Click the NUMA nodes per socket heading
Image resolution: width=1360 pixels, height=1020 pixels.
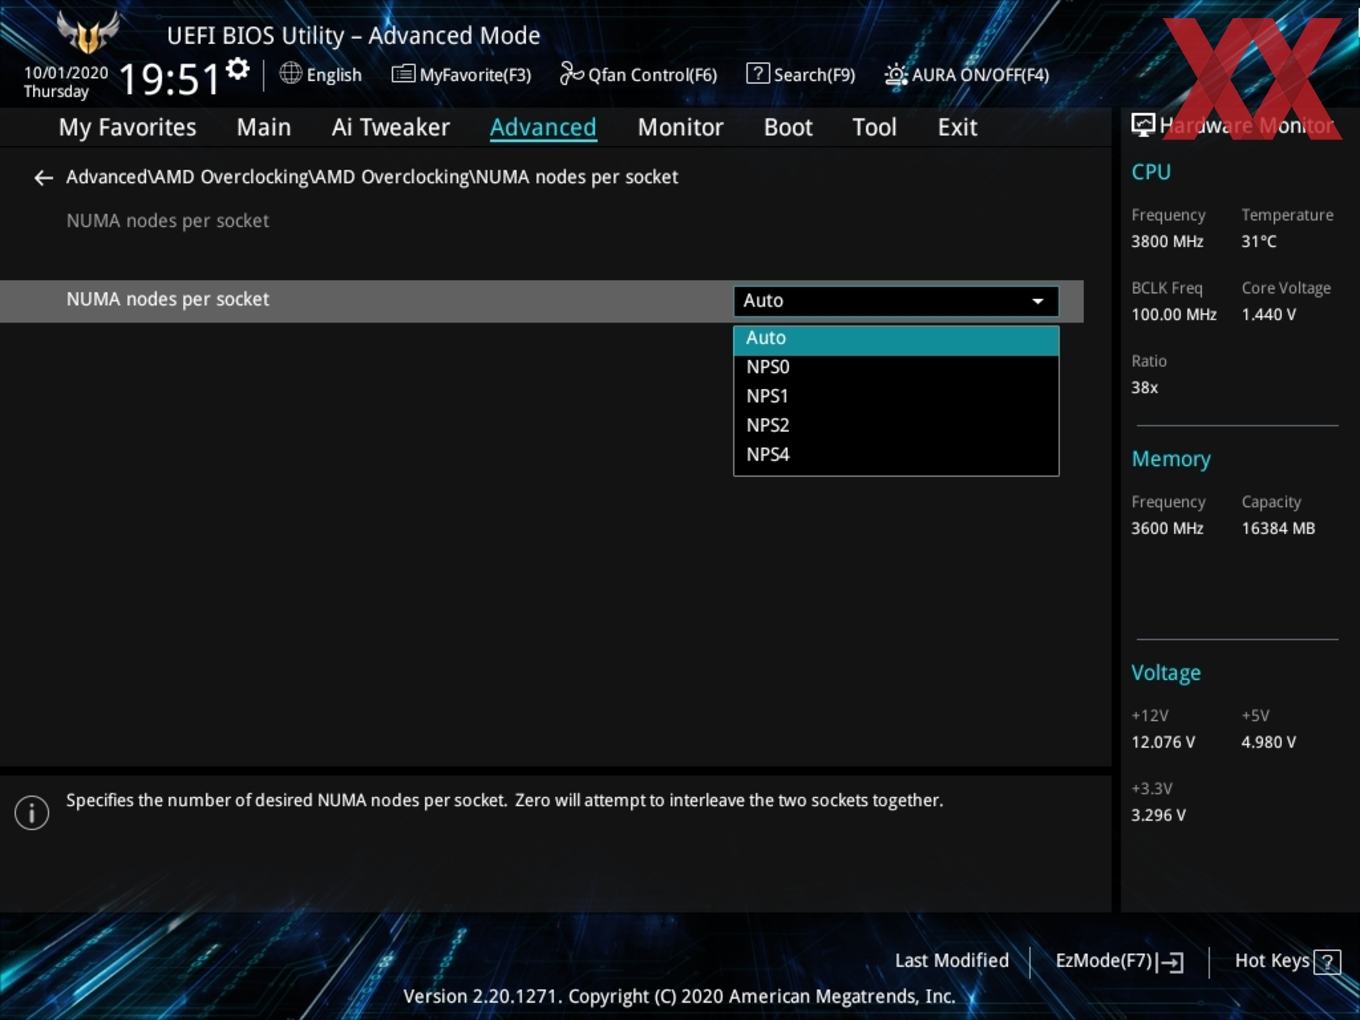tap(167, 221)
